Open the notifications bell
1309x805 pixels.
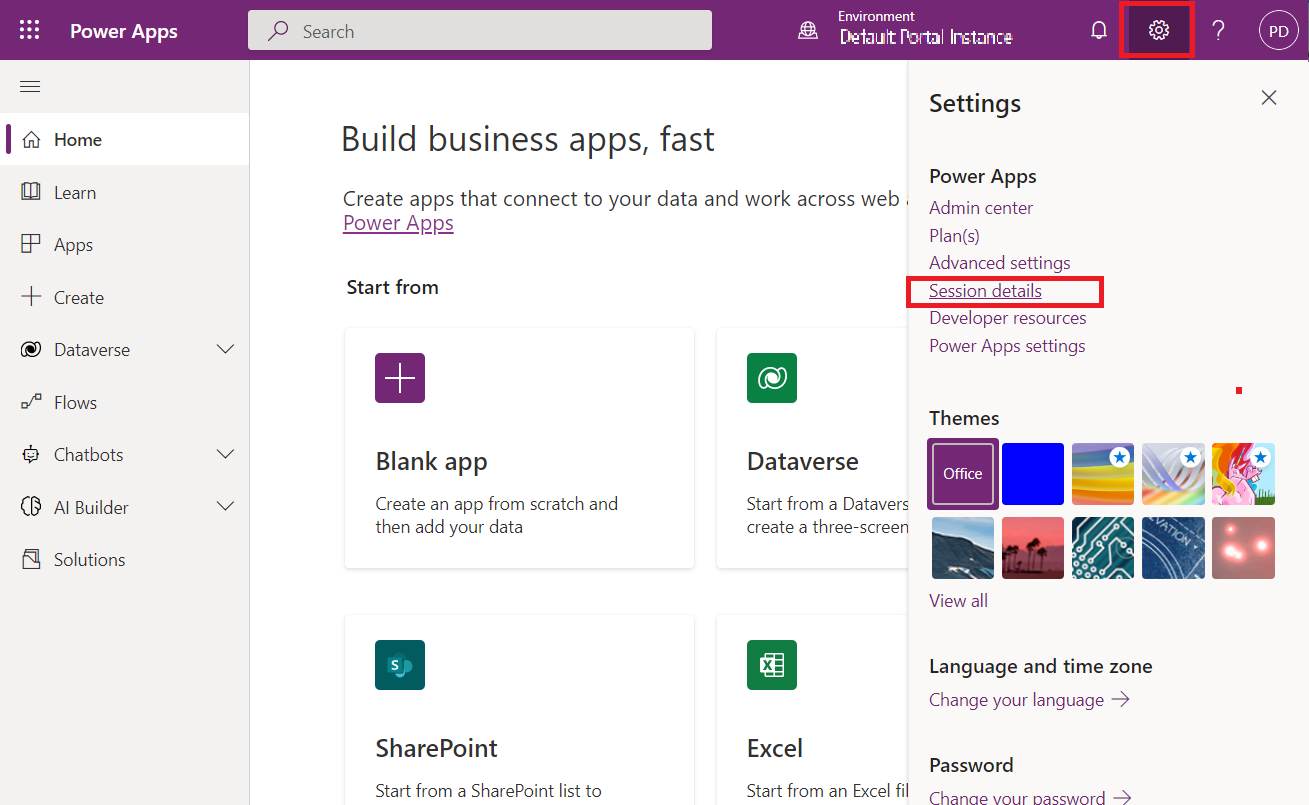tap(1099, 30)
